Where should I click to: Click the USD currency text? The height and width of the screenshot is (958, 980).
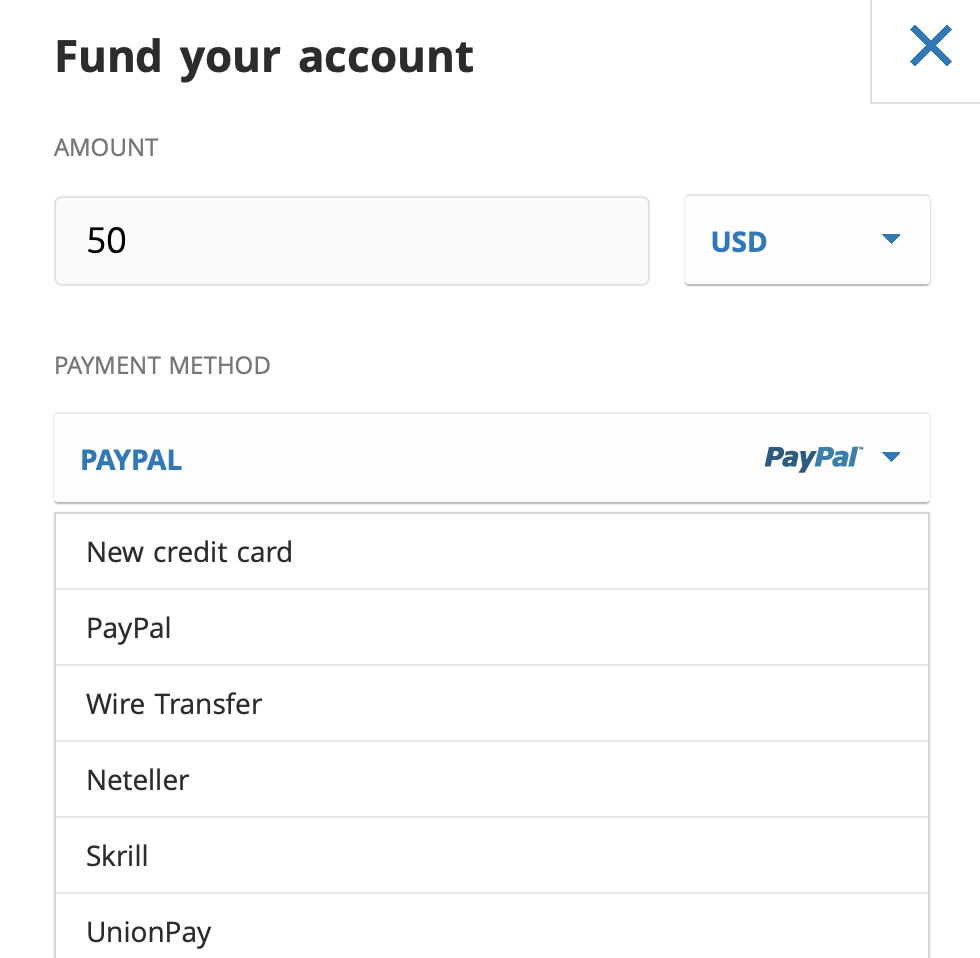click(x=739, y=242)
